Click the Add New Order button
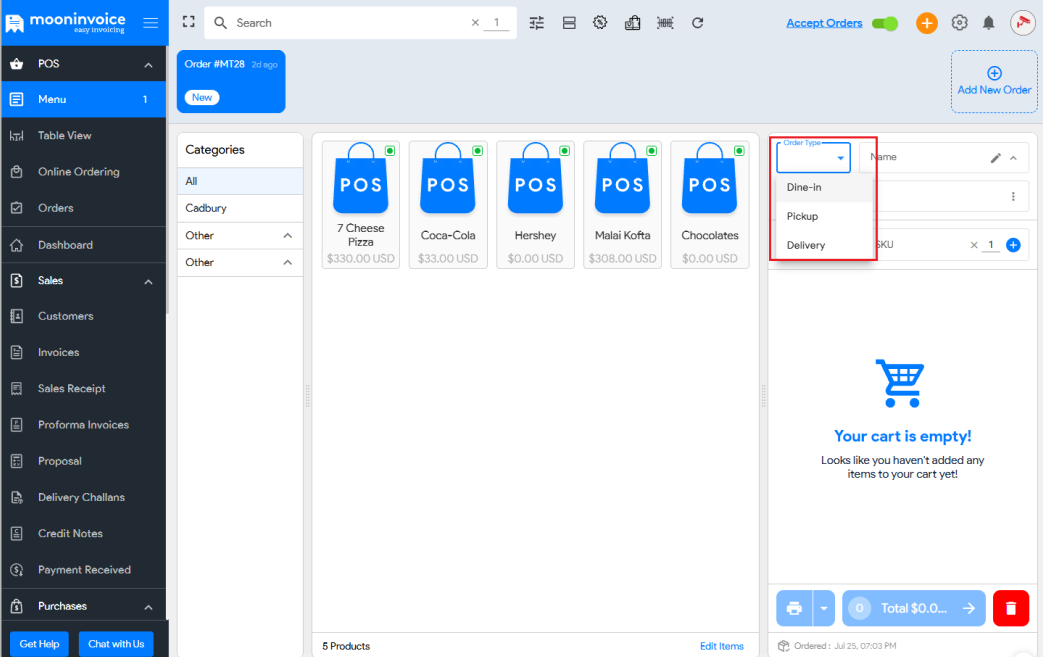1043x657 pixels. coord(993,81)
